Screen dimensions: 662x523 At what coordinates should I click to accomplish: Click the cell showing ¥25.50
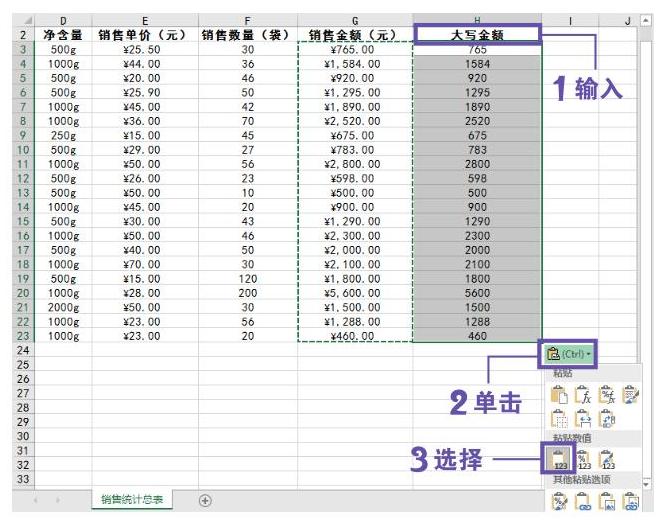[x=145, y=49]
